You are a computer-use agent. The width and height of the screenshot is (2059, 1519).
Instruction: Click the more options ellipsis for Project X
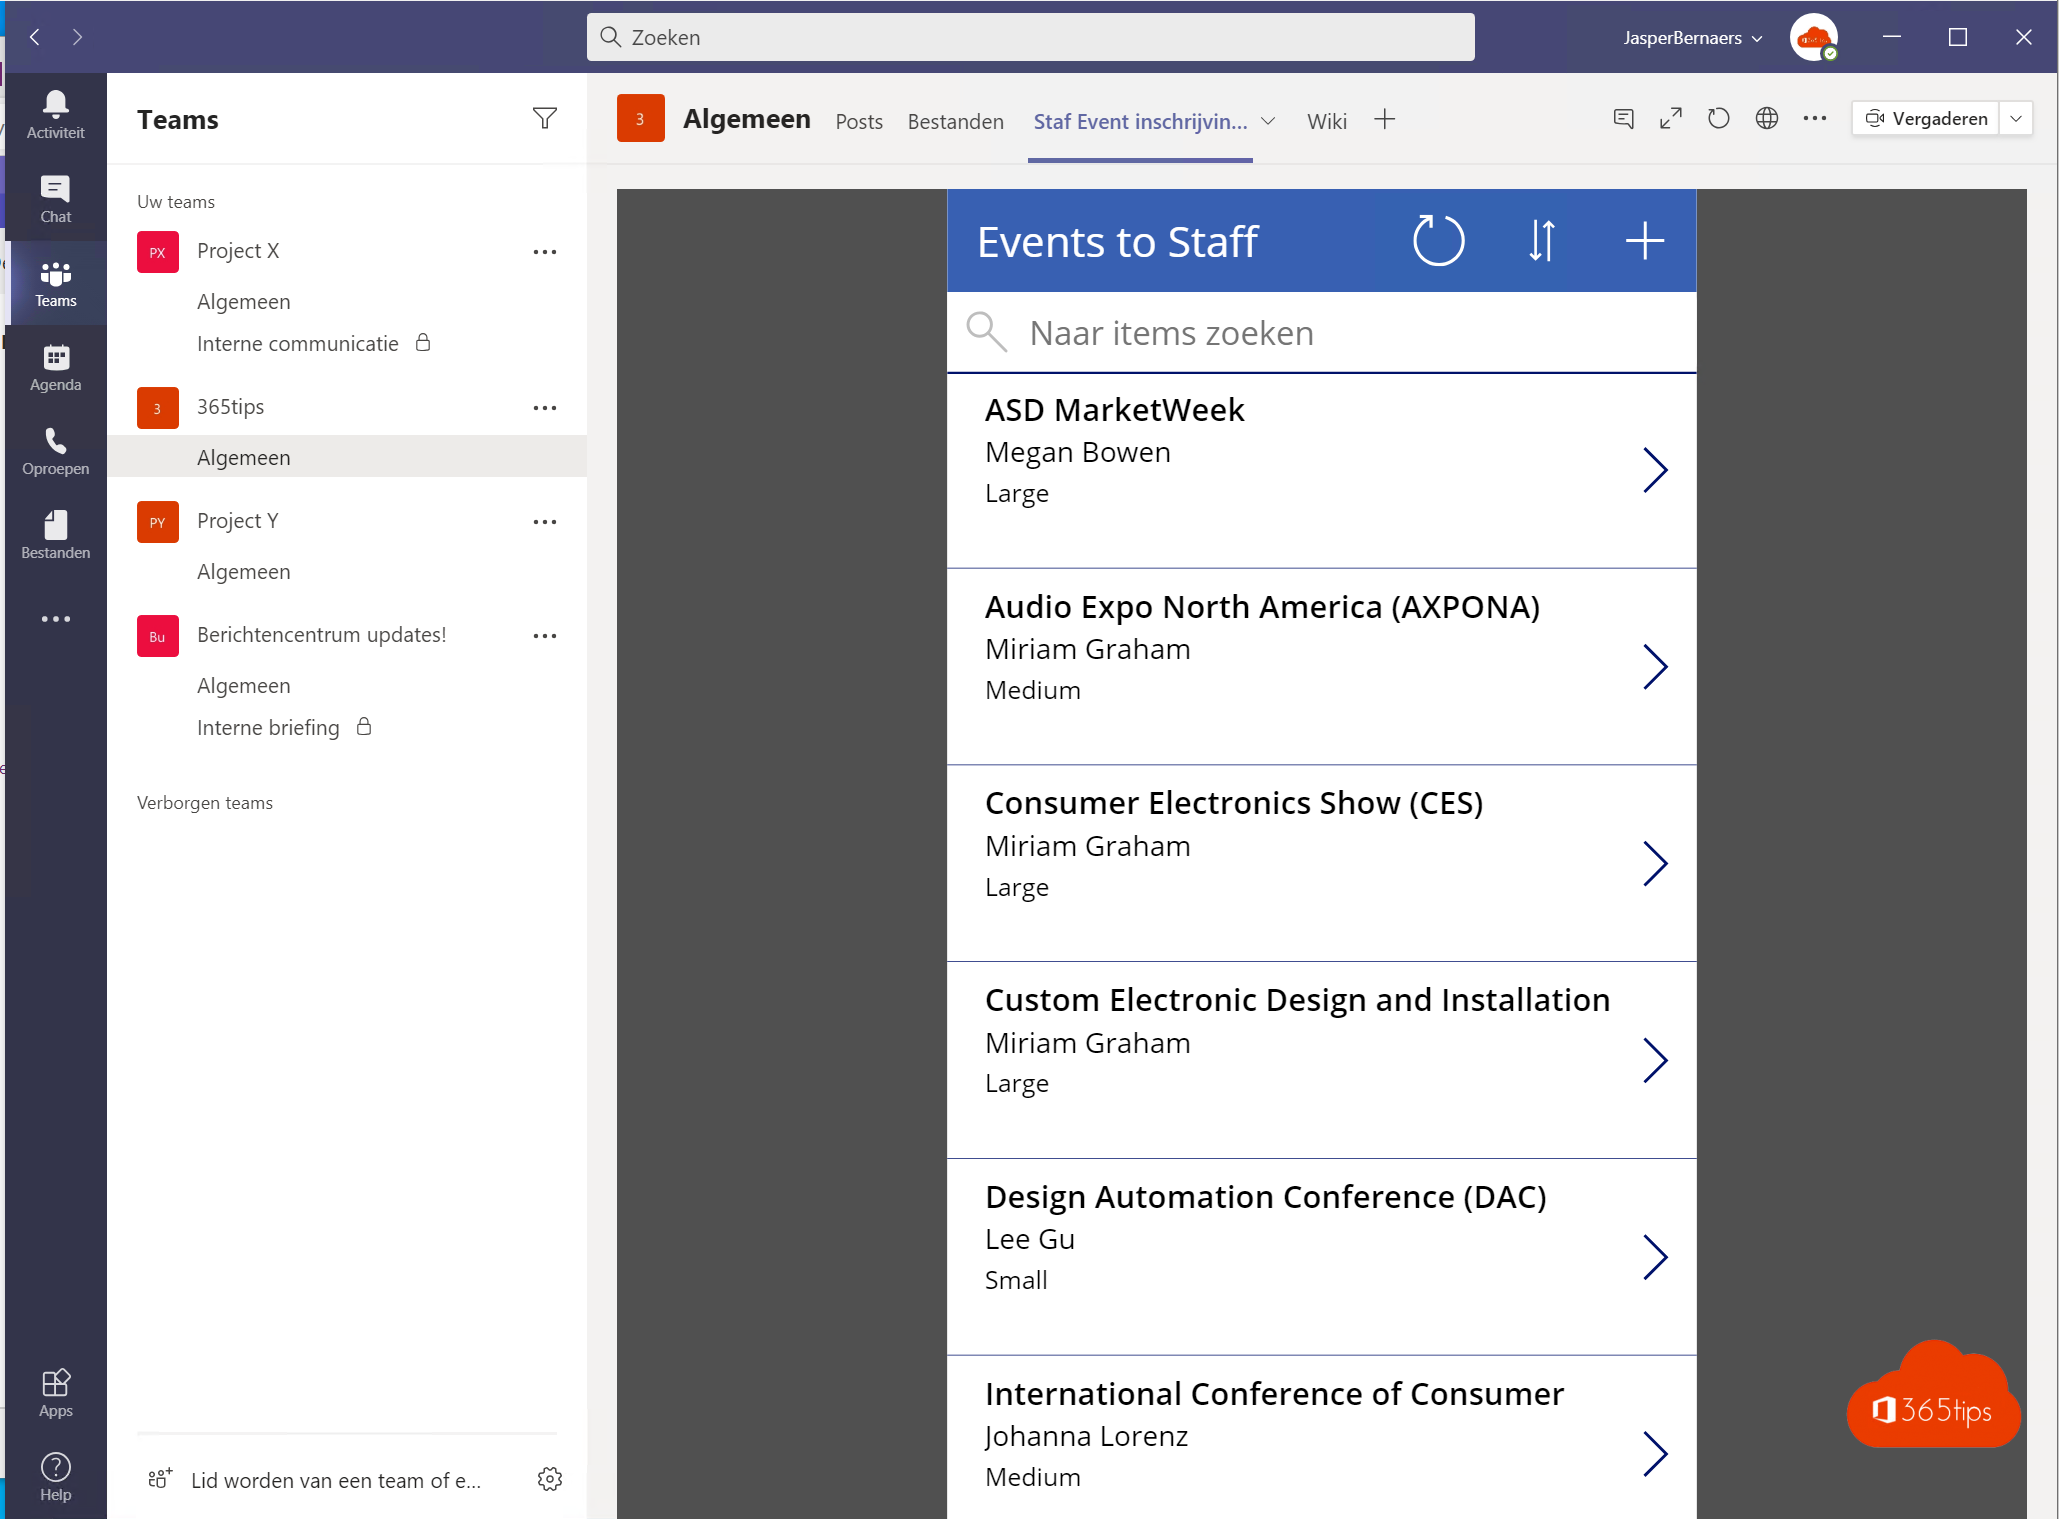click(545, 251)
